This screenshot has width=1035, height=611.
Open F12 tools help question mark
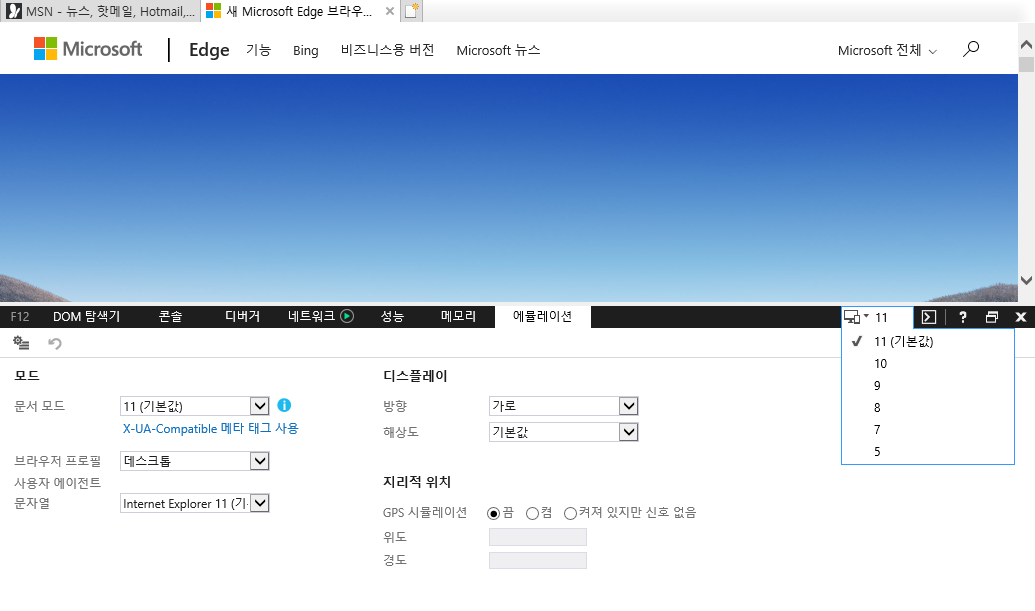(963, 317)
